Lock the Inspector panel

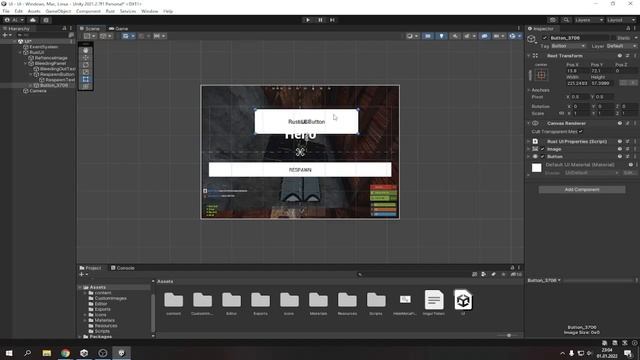[628, 29]
